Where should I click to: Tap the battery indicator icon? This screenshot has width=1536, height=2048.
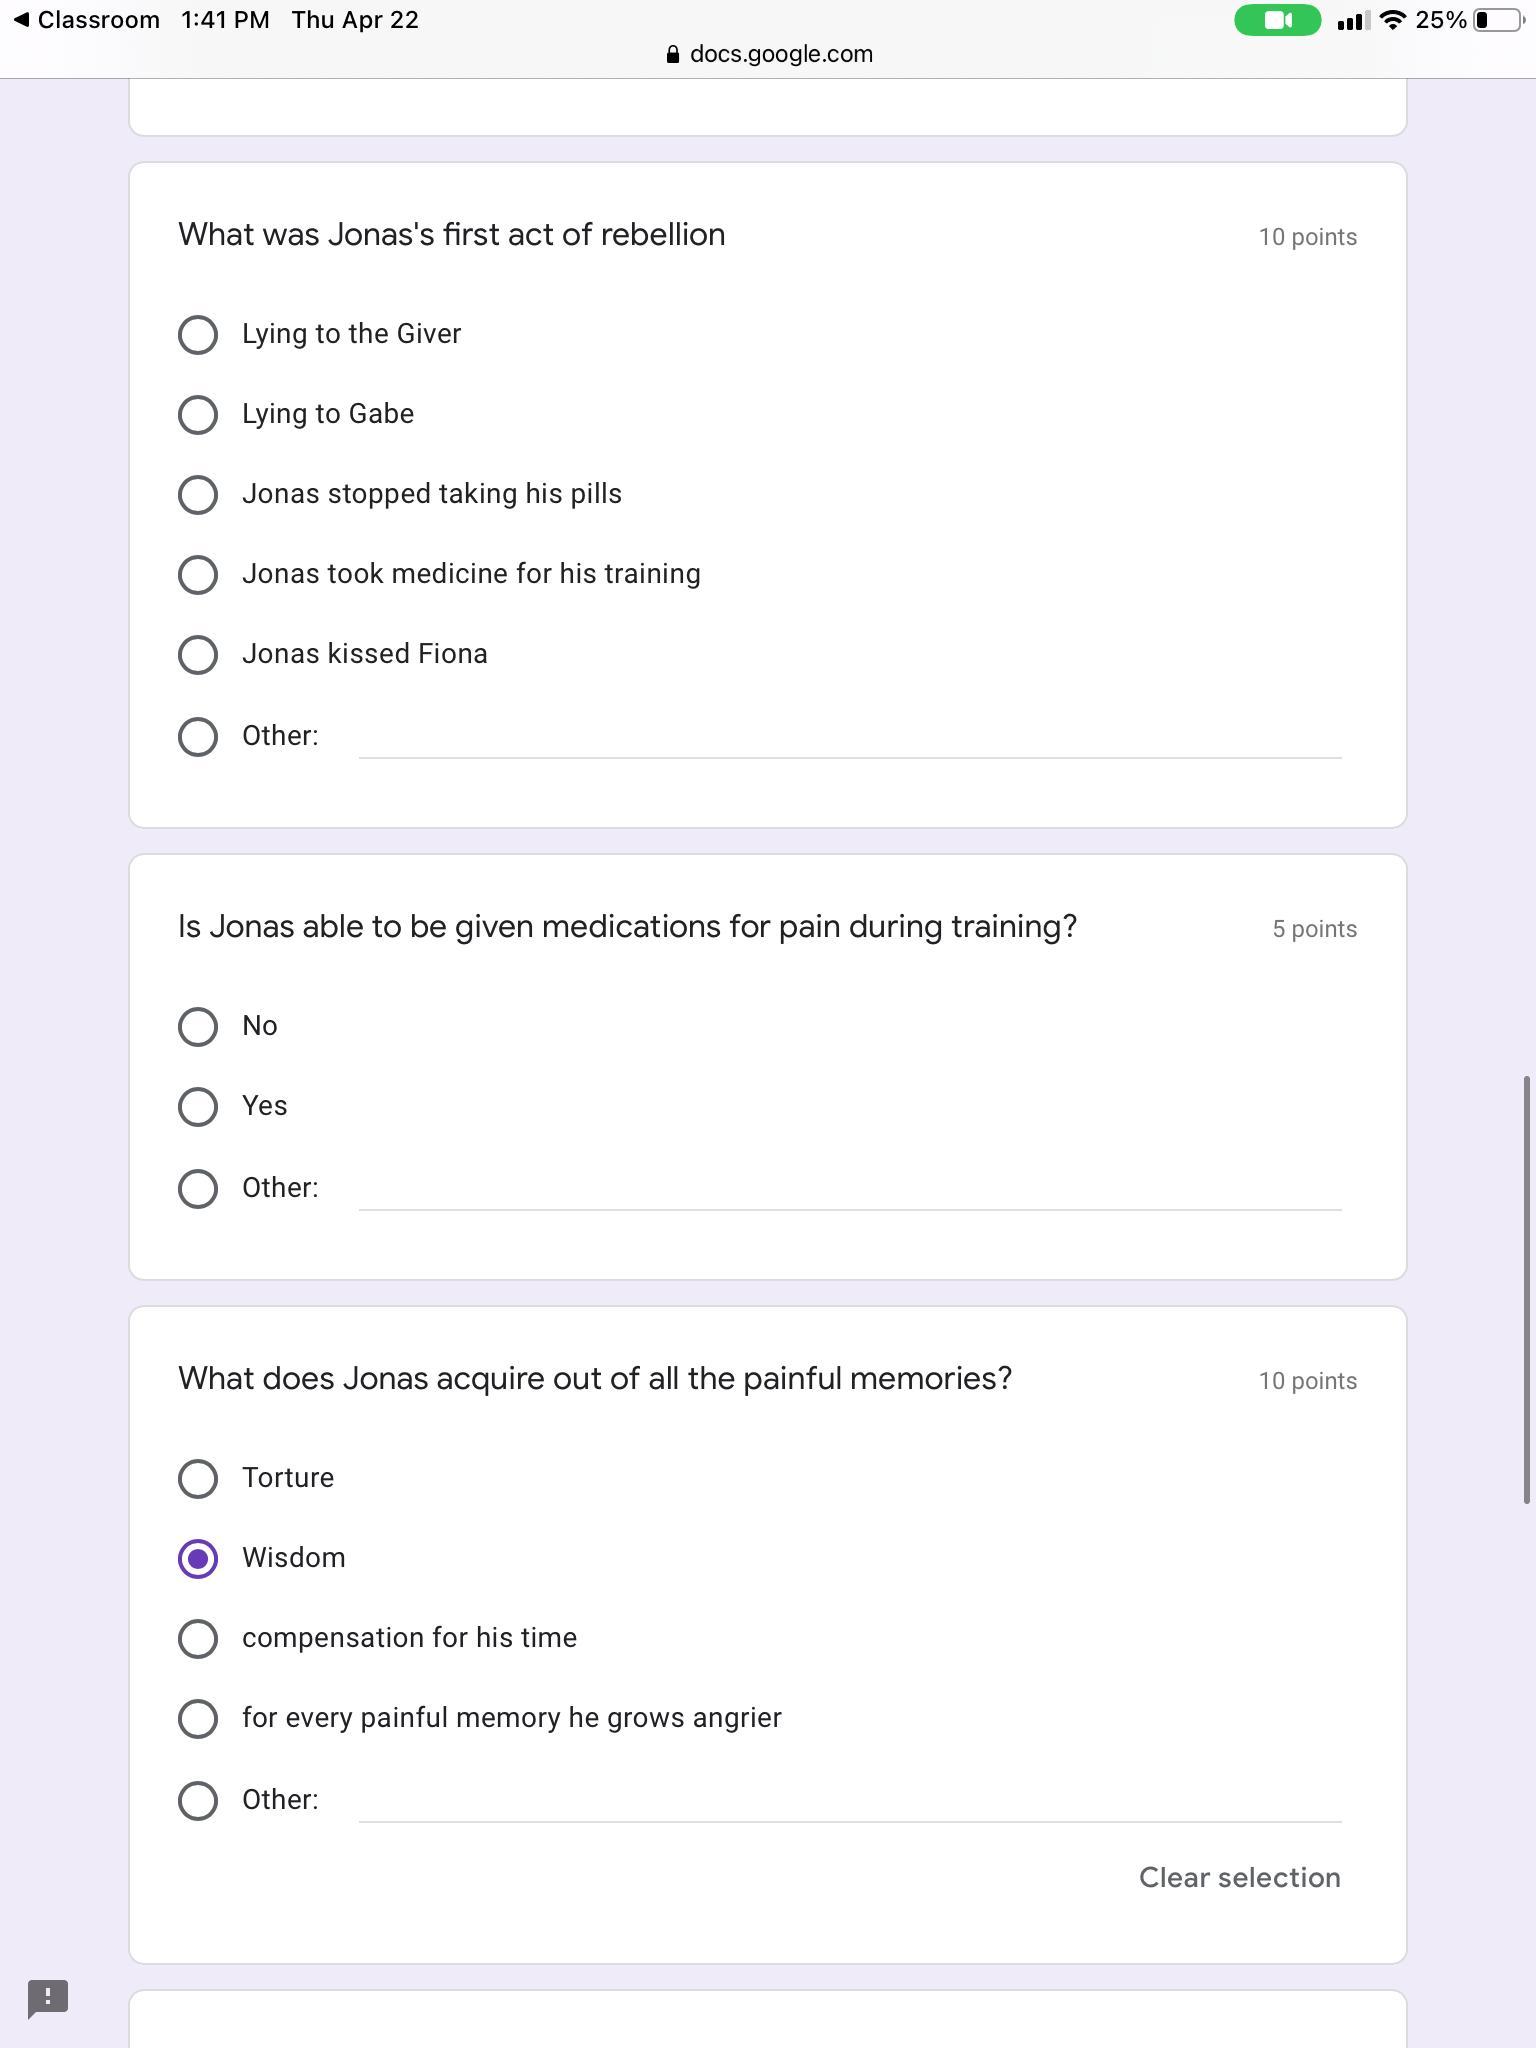point(1500,20)
